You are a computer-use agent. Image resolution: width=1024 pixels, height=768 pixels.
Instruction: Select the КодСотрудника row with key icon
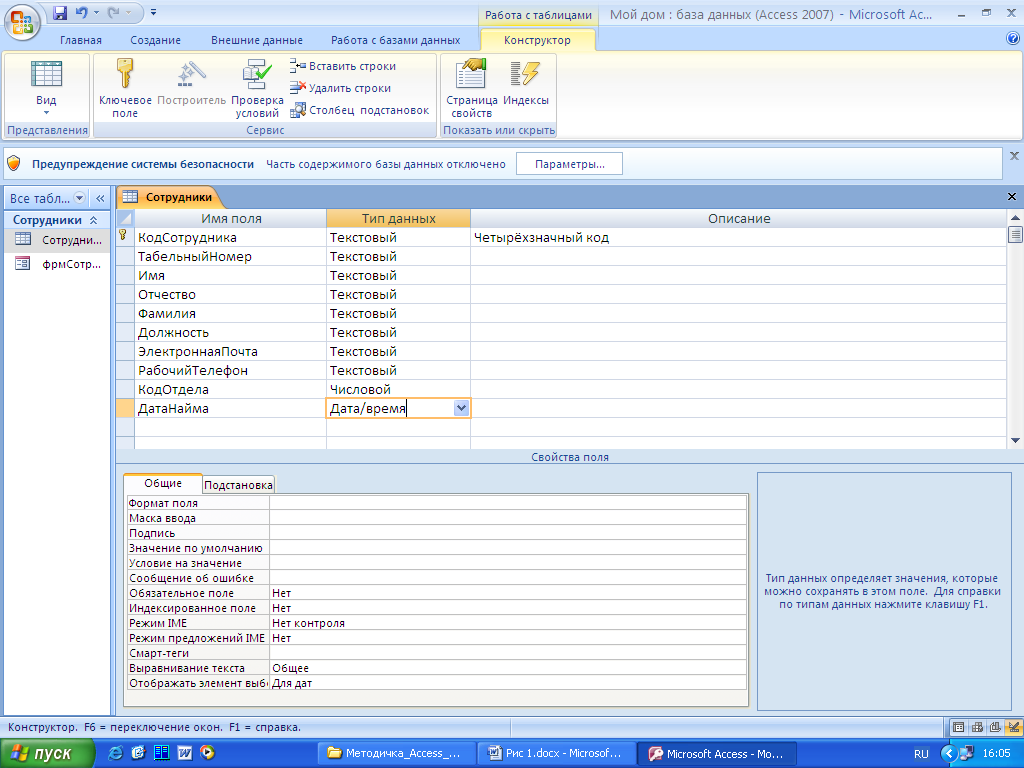coord(125,237)
